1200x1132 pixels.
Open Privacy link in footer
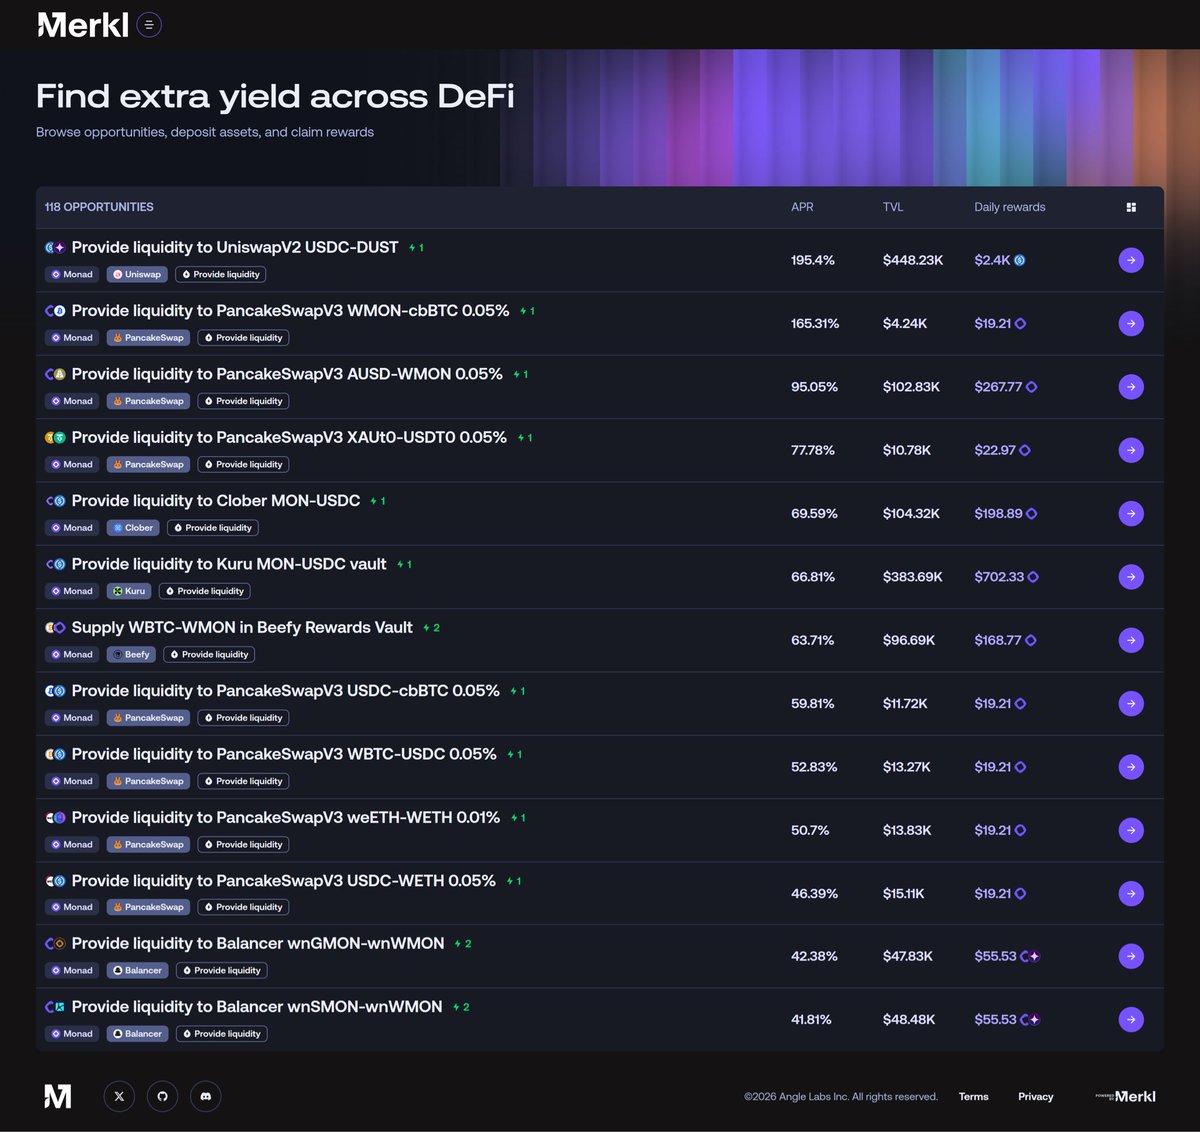point(1036,1096)
